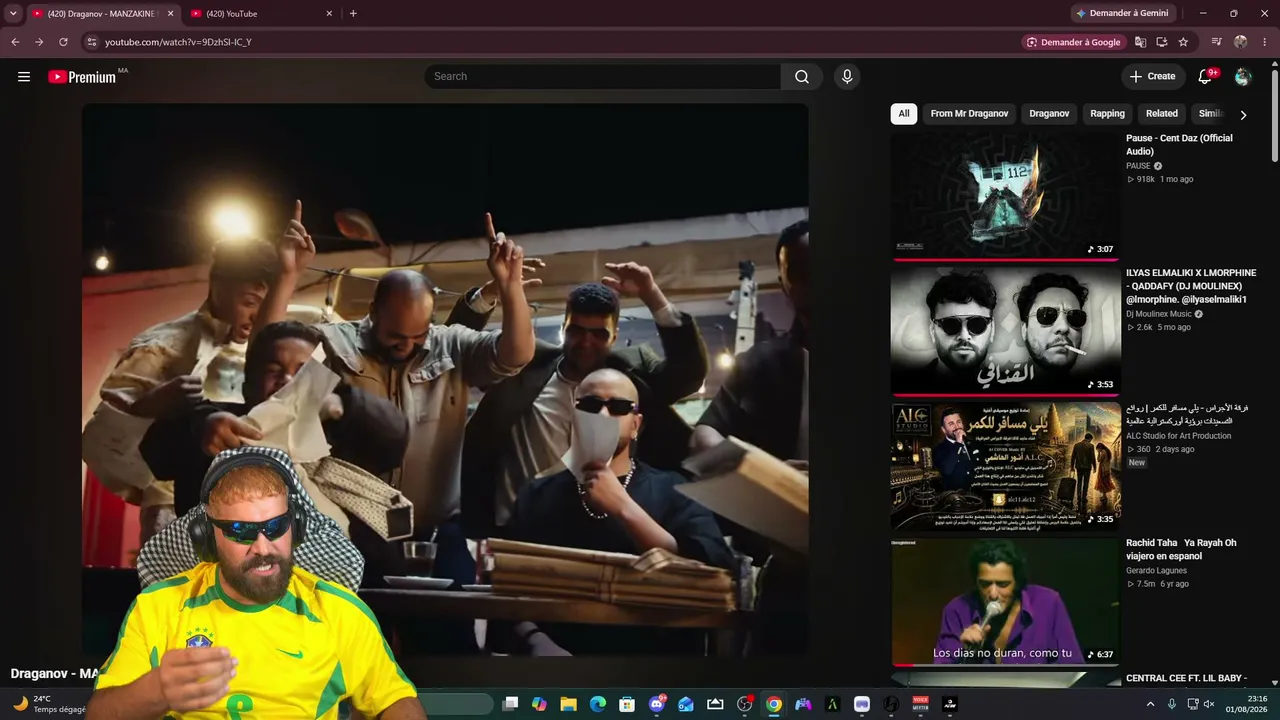Viewport: 1280px width, 720px height.
Task: Open a new browser tab
Action: click(353, 13)
